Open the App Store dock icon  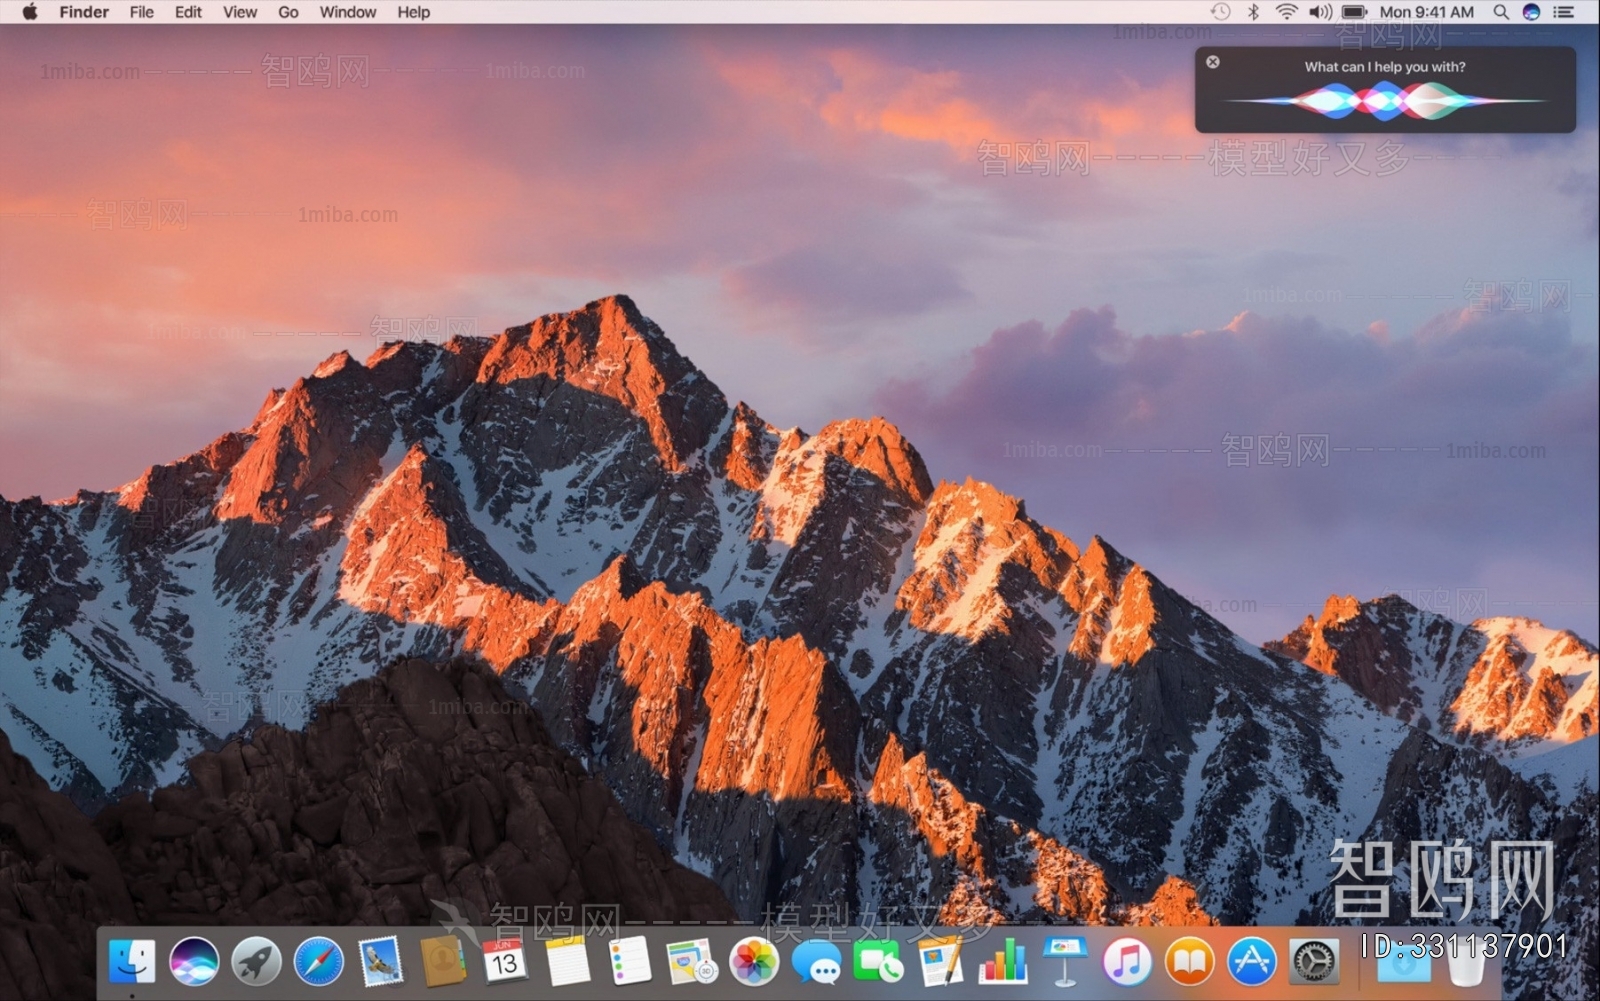(x=1251, y=962)
